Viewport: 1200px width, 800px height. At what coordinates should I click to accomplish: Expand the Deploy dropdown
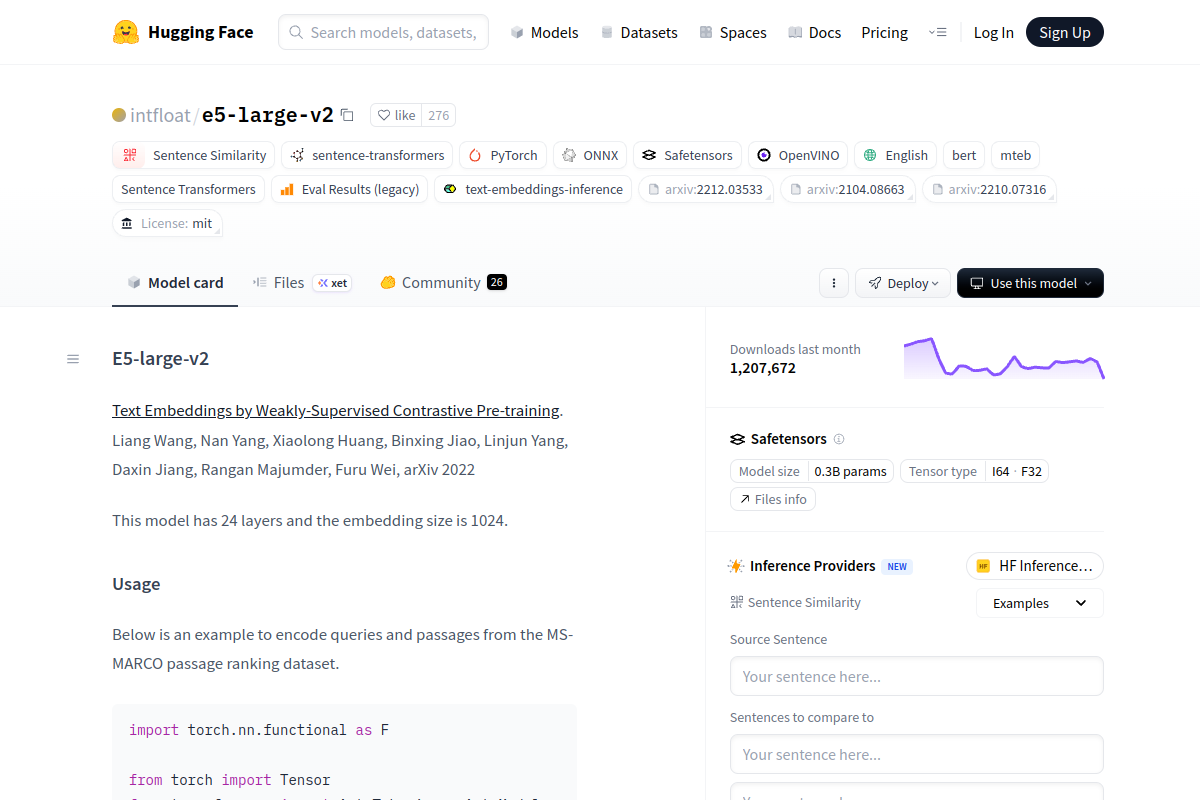[903, 283]
